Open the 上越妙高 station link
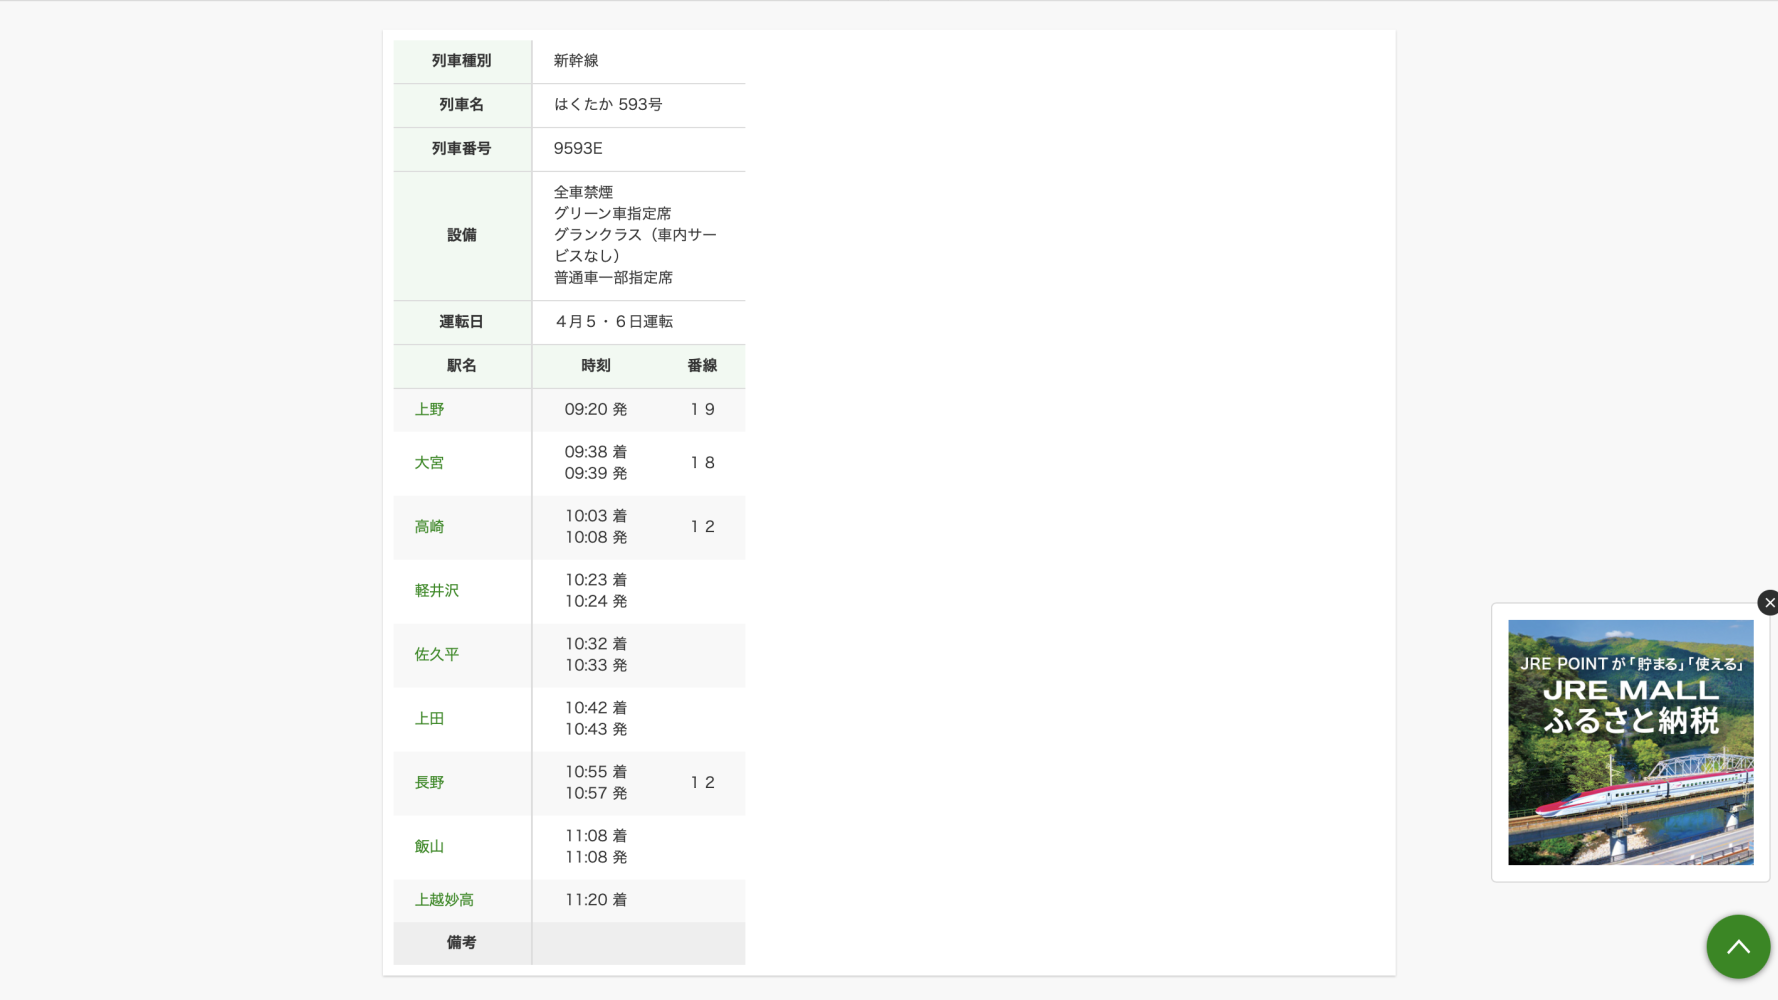This screenshot has width=1778, height=1000. (x=444, y=900)
